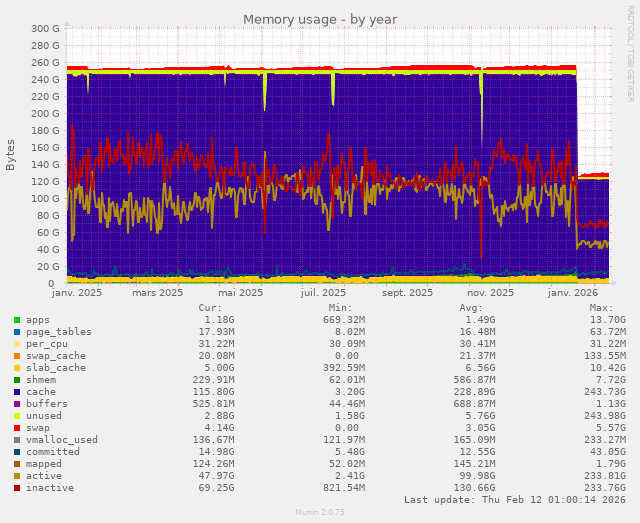Click the cache legend color box
640x523 pixels.
(x=16, y=392)
